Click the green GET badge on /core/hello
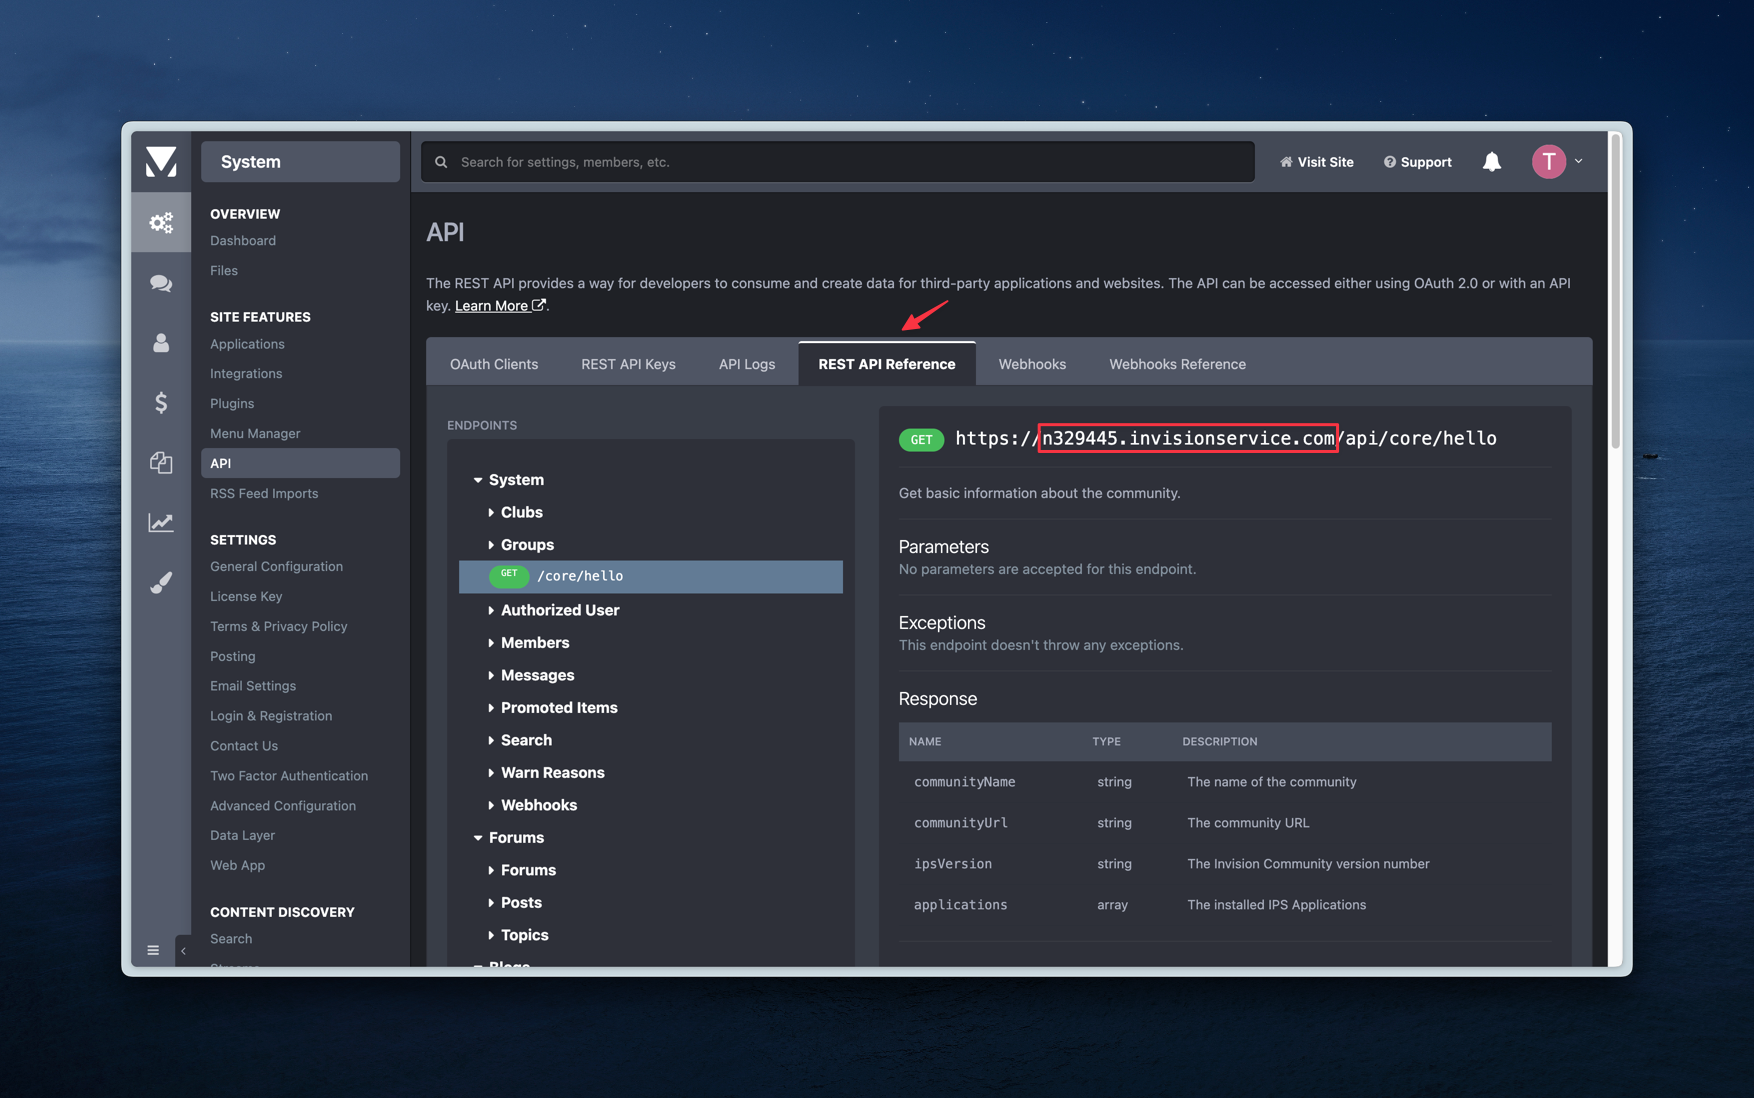This screenshot has width=1754, height=1098. point(510,576)
